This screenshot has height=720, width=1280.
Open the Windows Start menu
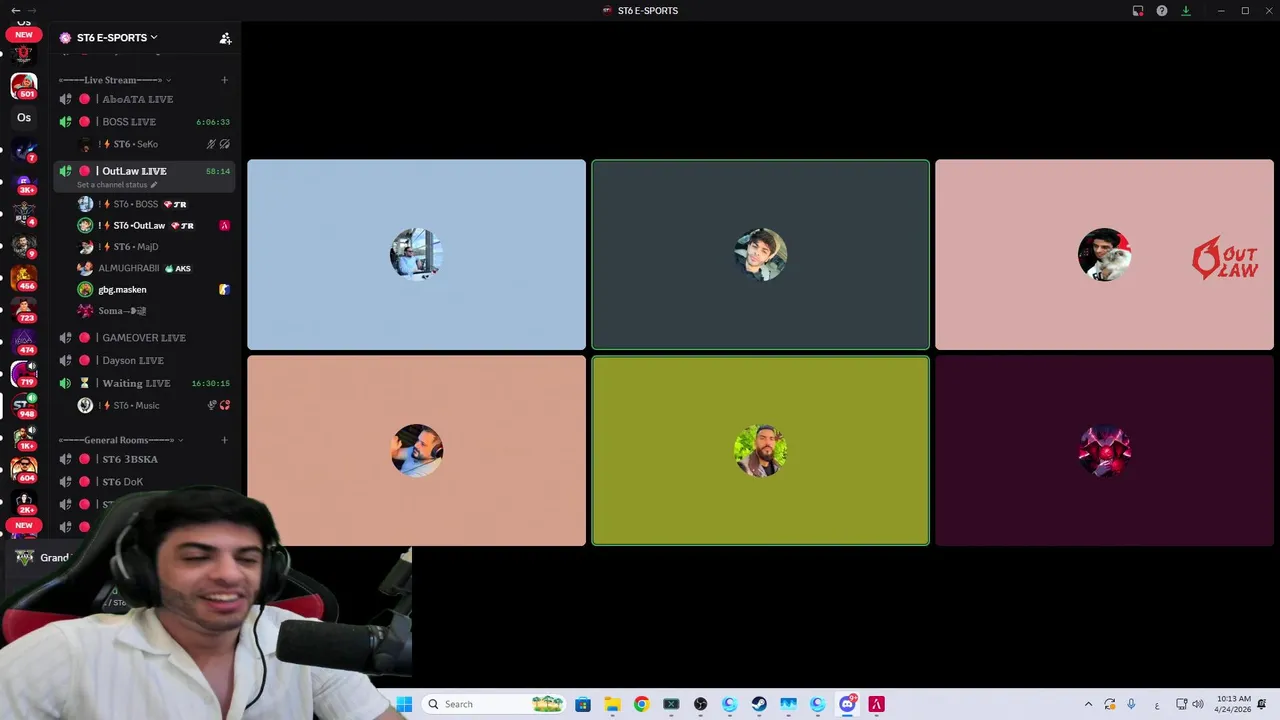404,704
